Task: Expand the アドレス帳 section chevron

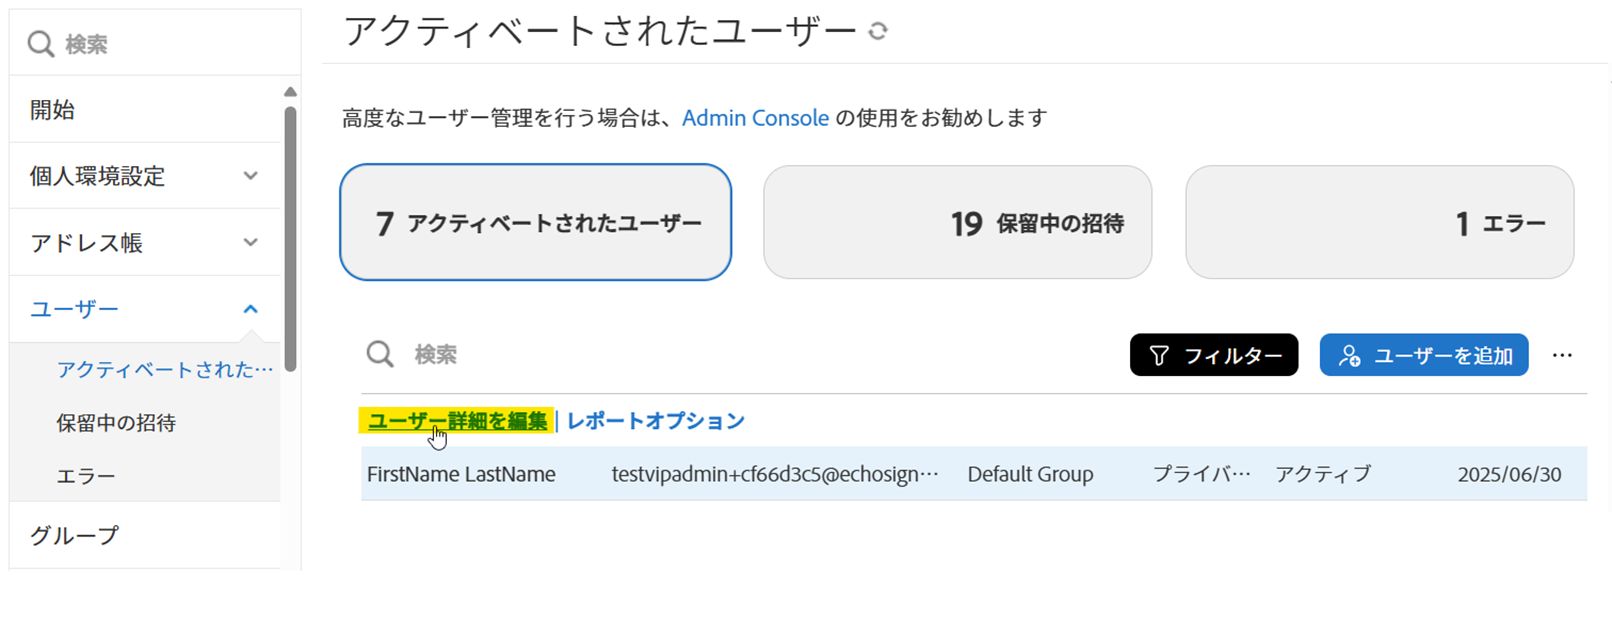Action: pos(251,242)
